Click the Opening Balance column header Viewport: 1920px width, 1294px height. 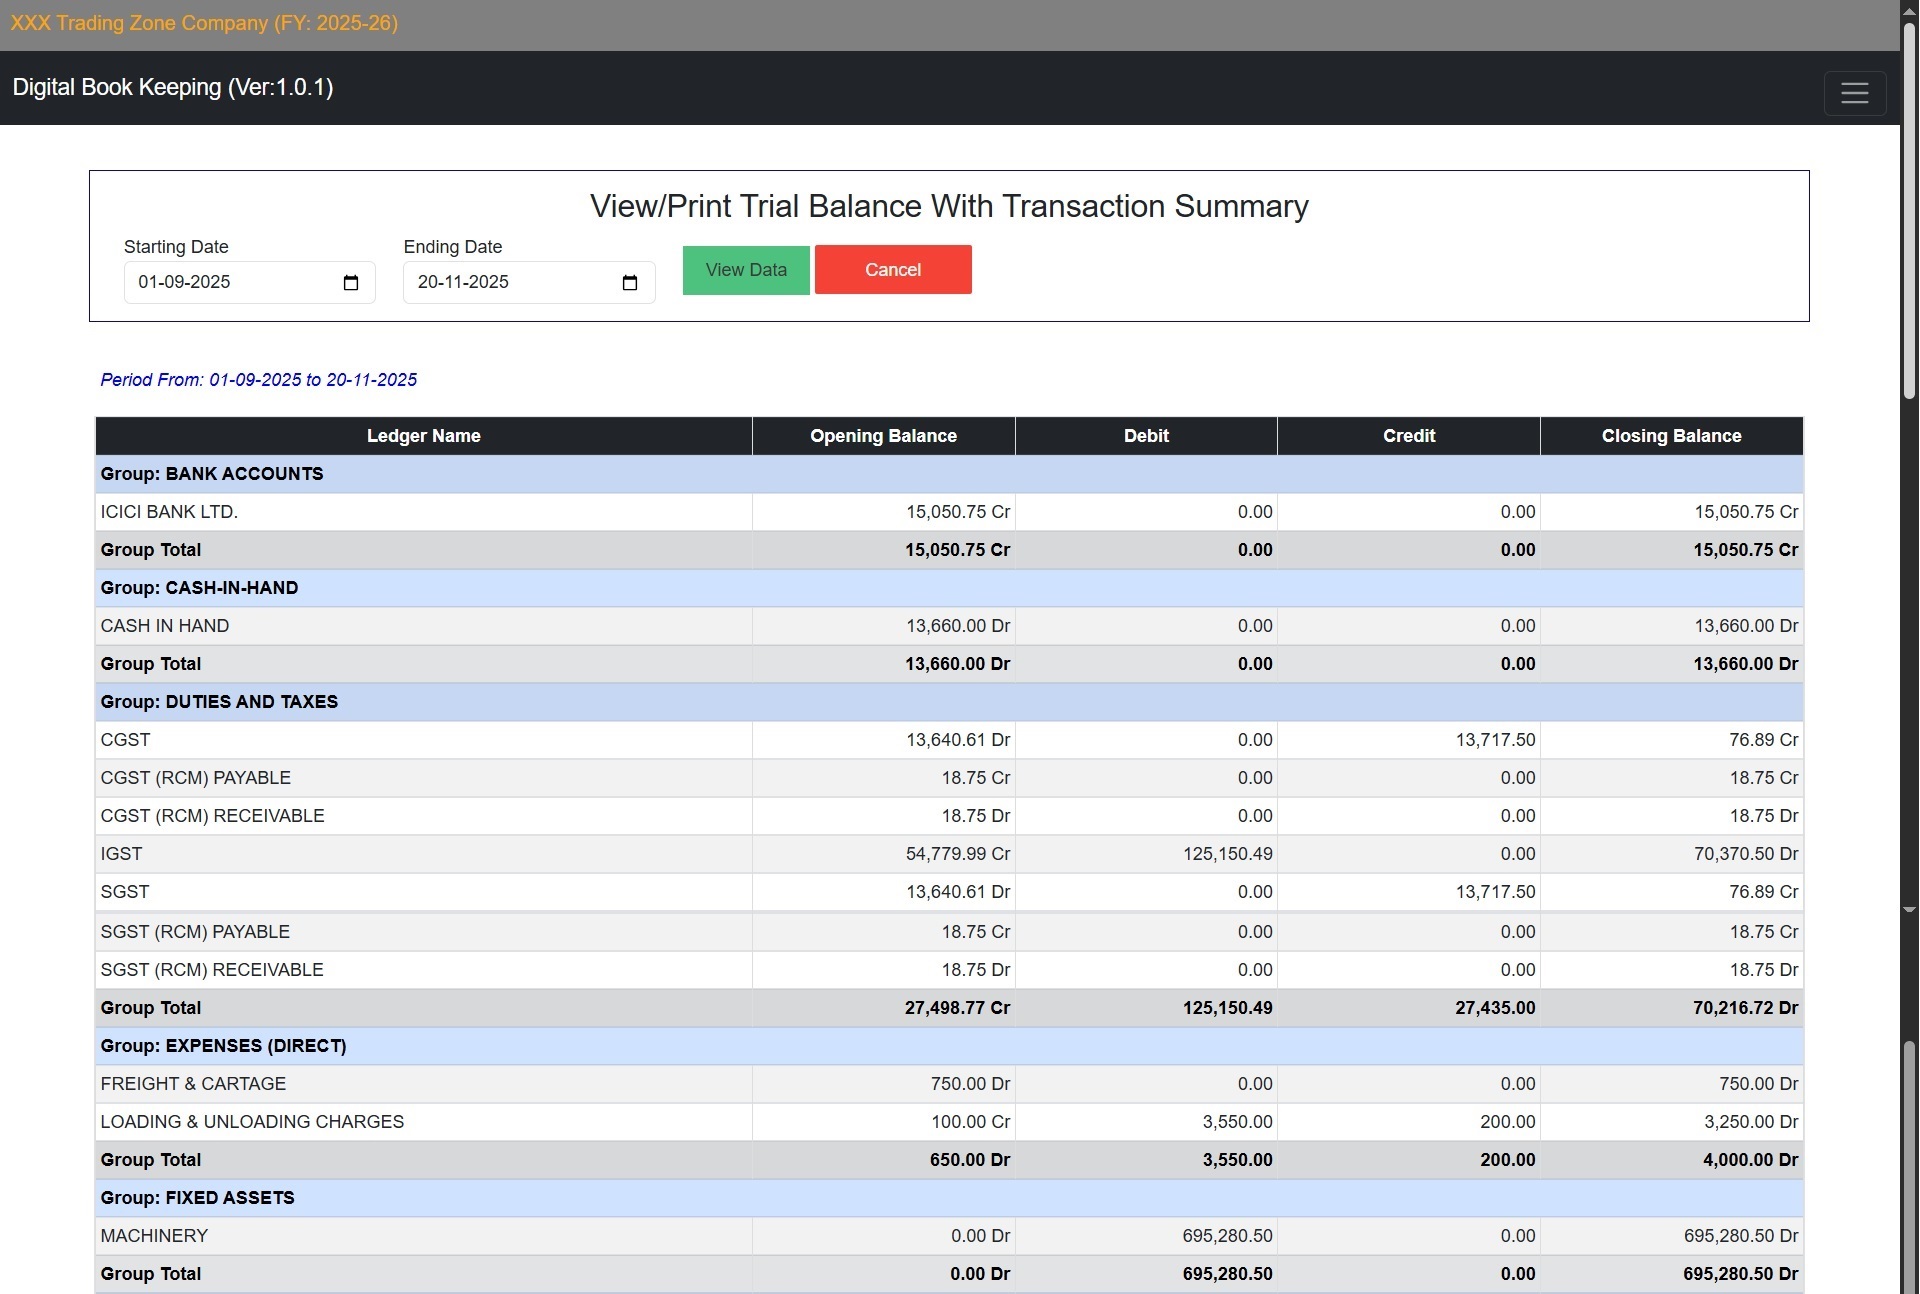pos(883,436)
